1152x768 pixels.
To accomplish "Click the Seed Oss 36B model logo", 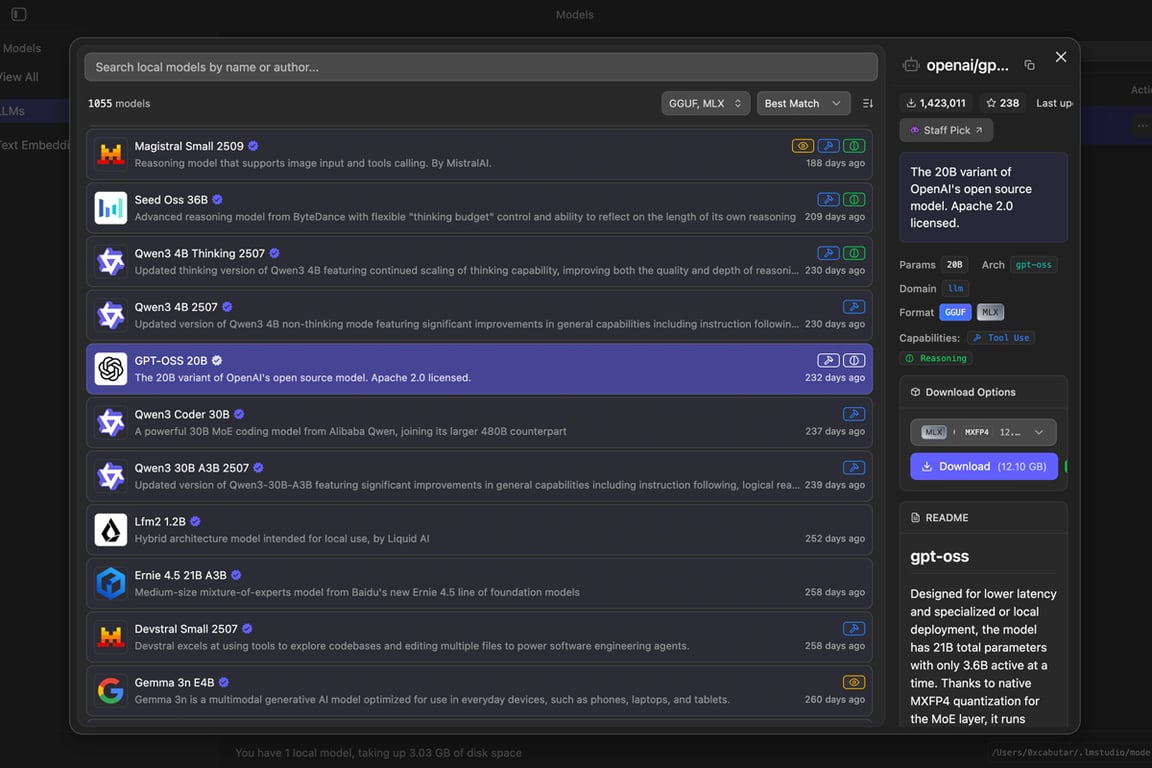I will click(x=111, y=208).
